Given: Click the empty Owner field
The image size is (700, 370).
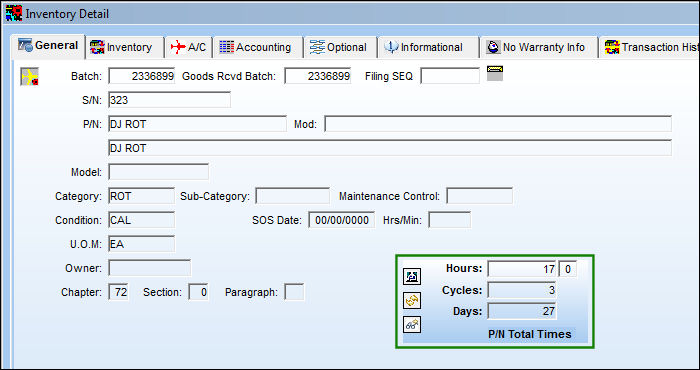Looking at the screenshot, I should coord(150,268).
